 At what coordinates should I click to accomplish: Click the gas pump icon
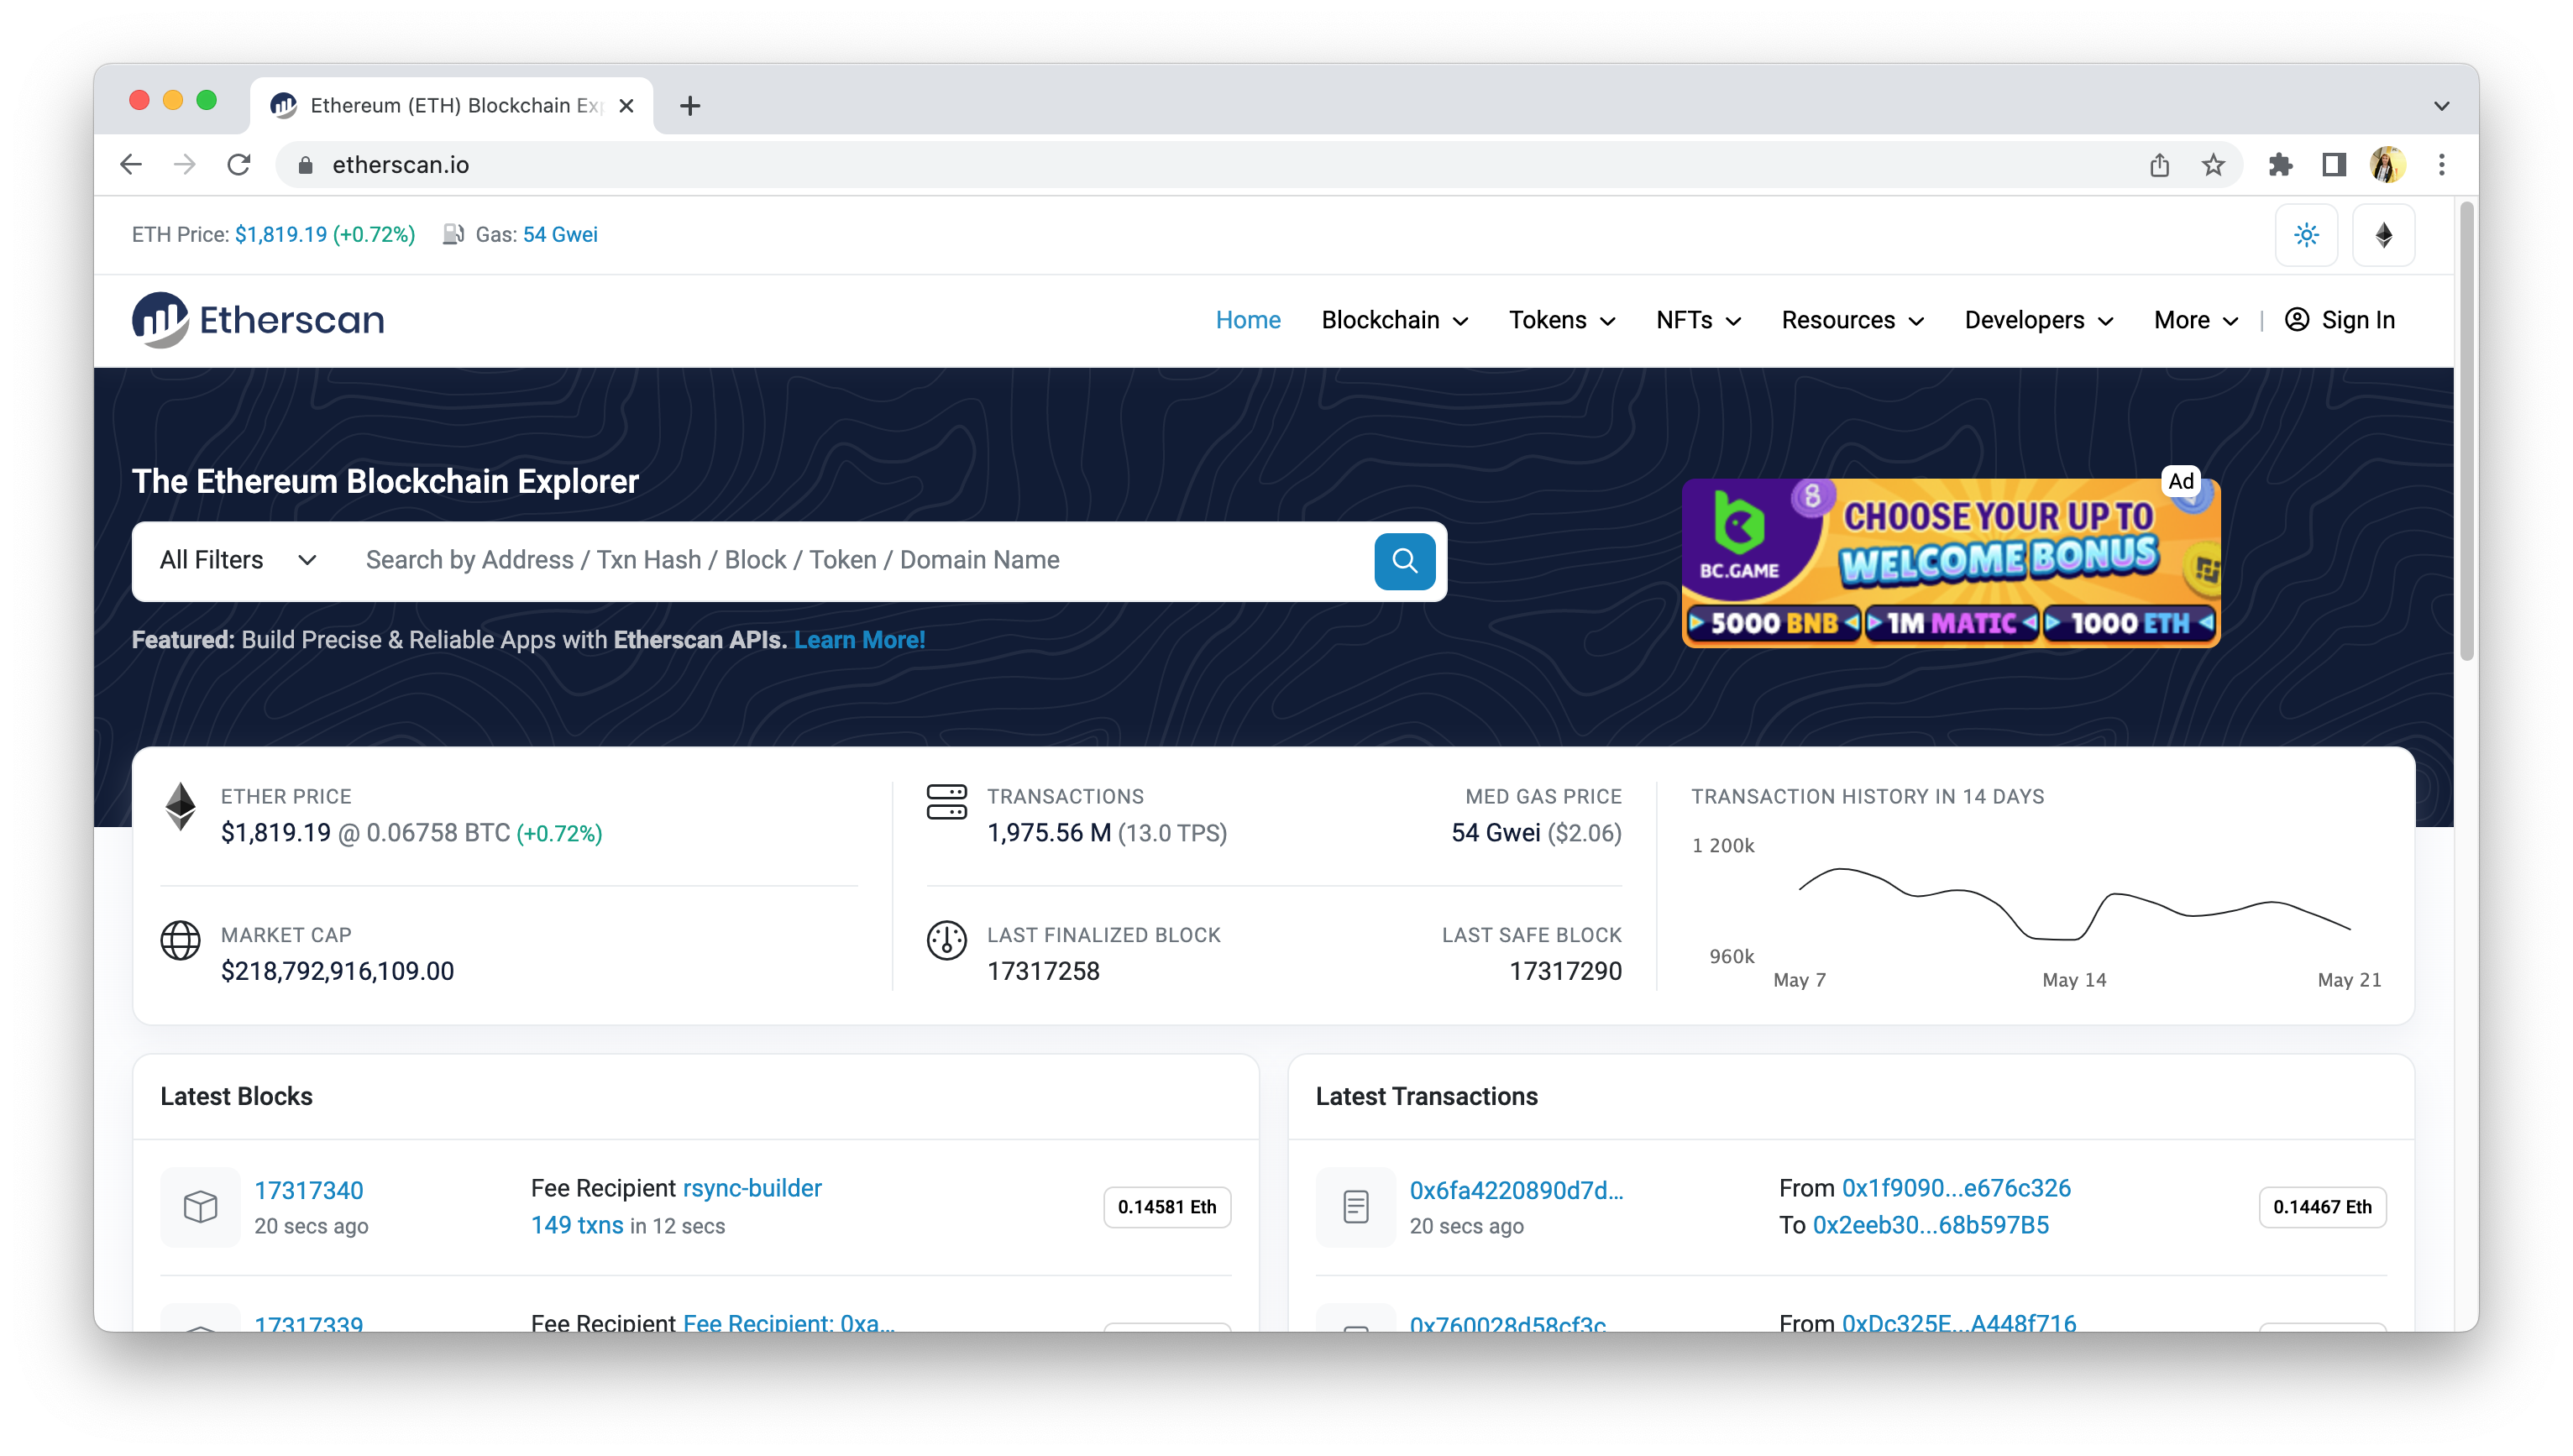[453, 234]
